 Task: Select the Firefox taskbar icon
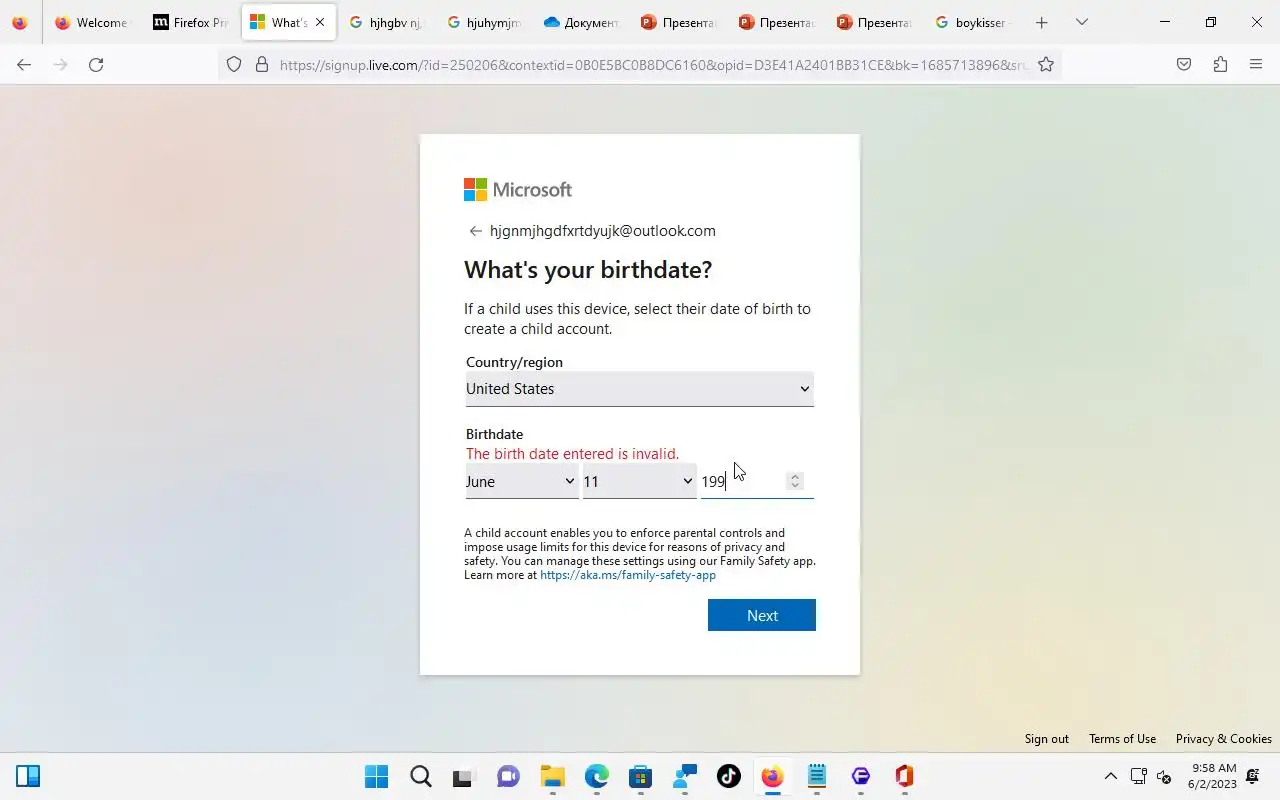coord(772,776)
